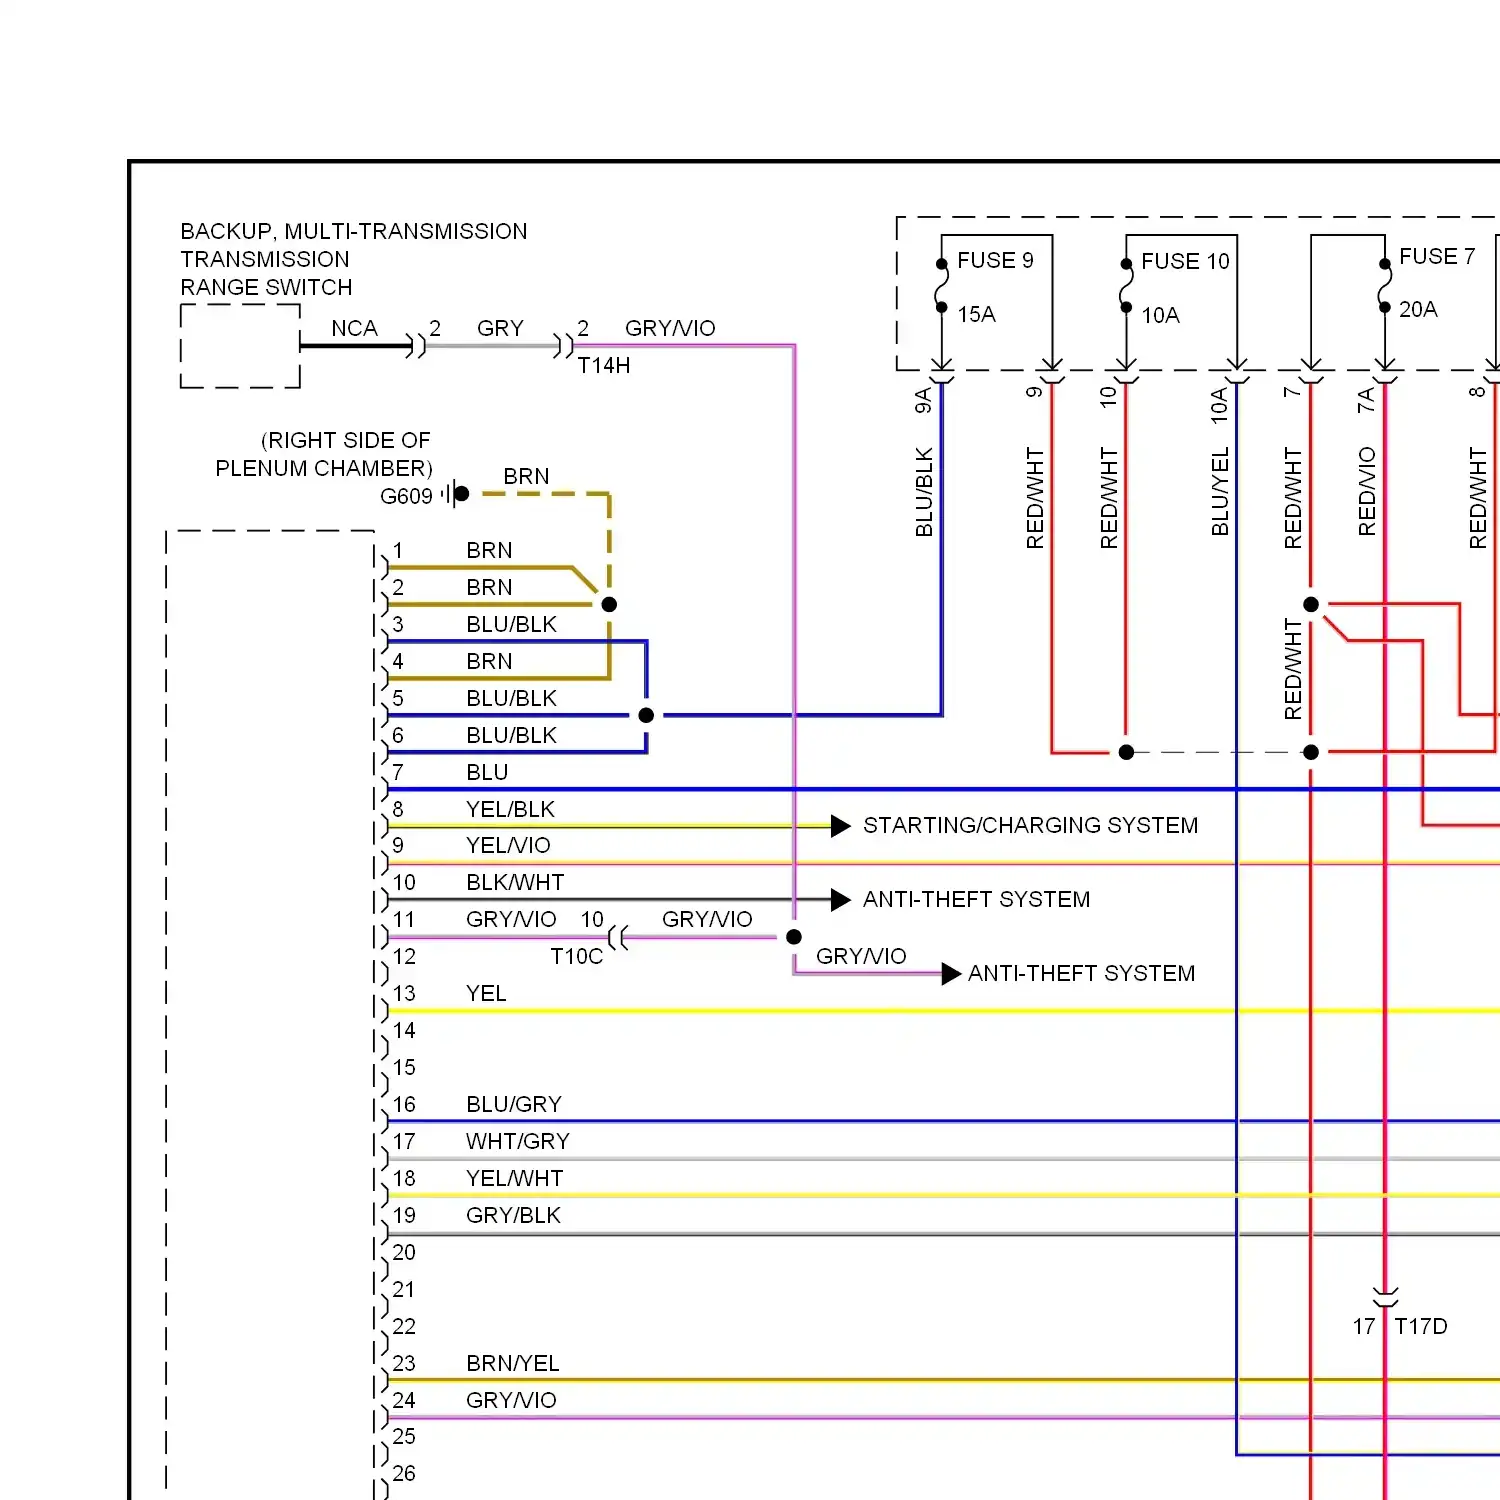Select the "FUSE 9" label

click(x=995, y=260)
